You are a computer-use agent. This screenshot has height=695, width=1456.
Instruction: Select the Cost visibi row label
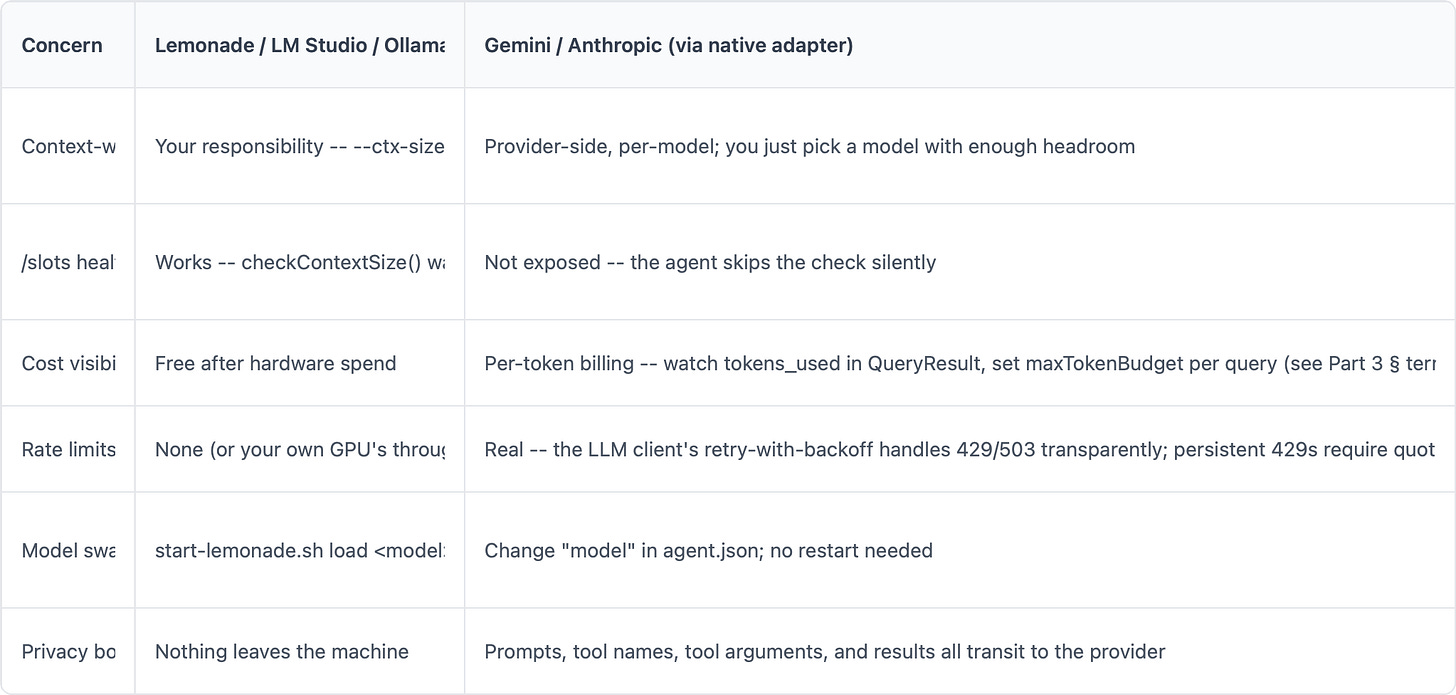click(68, 363)
